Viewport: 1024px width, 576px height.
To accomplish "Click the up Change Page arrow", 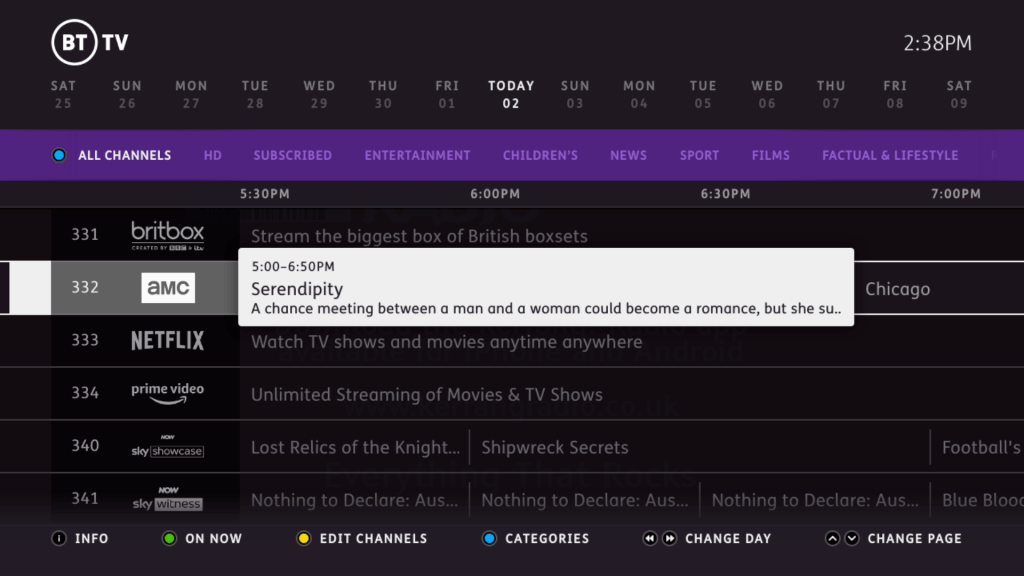I will pyautogui.click(x=832, y=538).
